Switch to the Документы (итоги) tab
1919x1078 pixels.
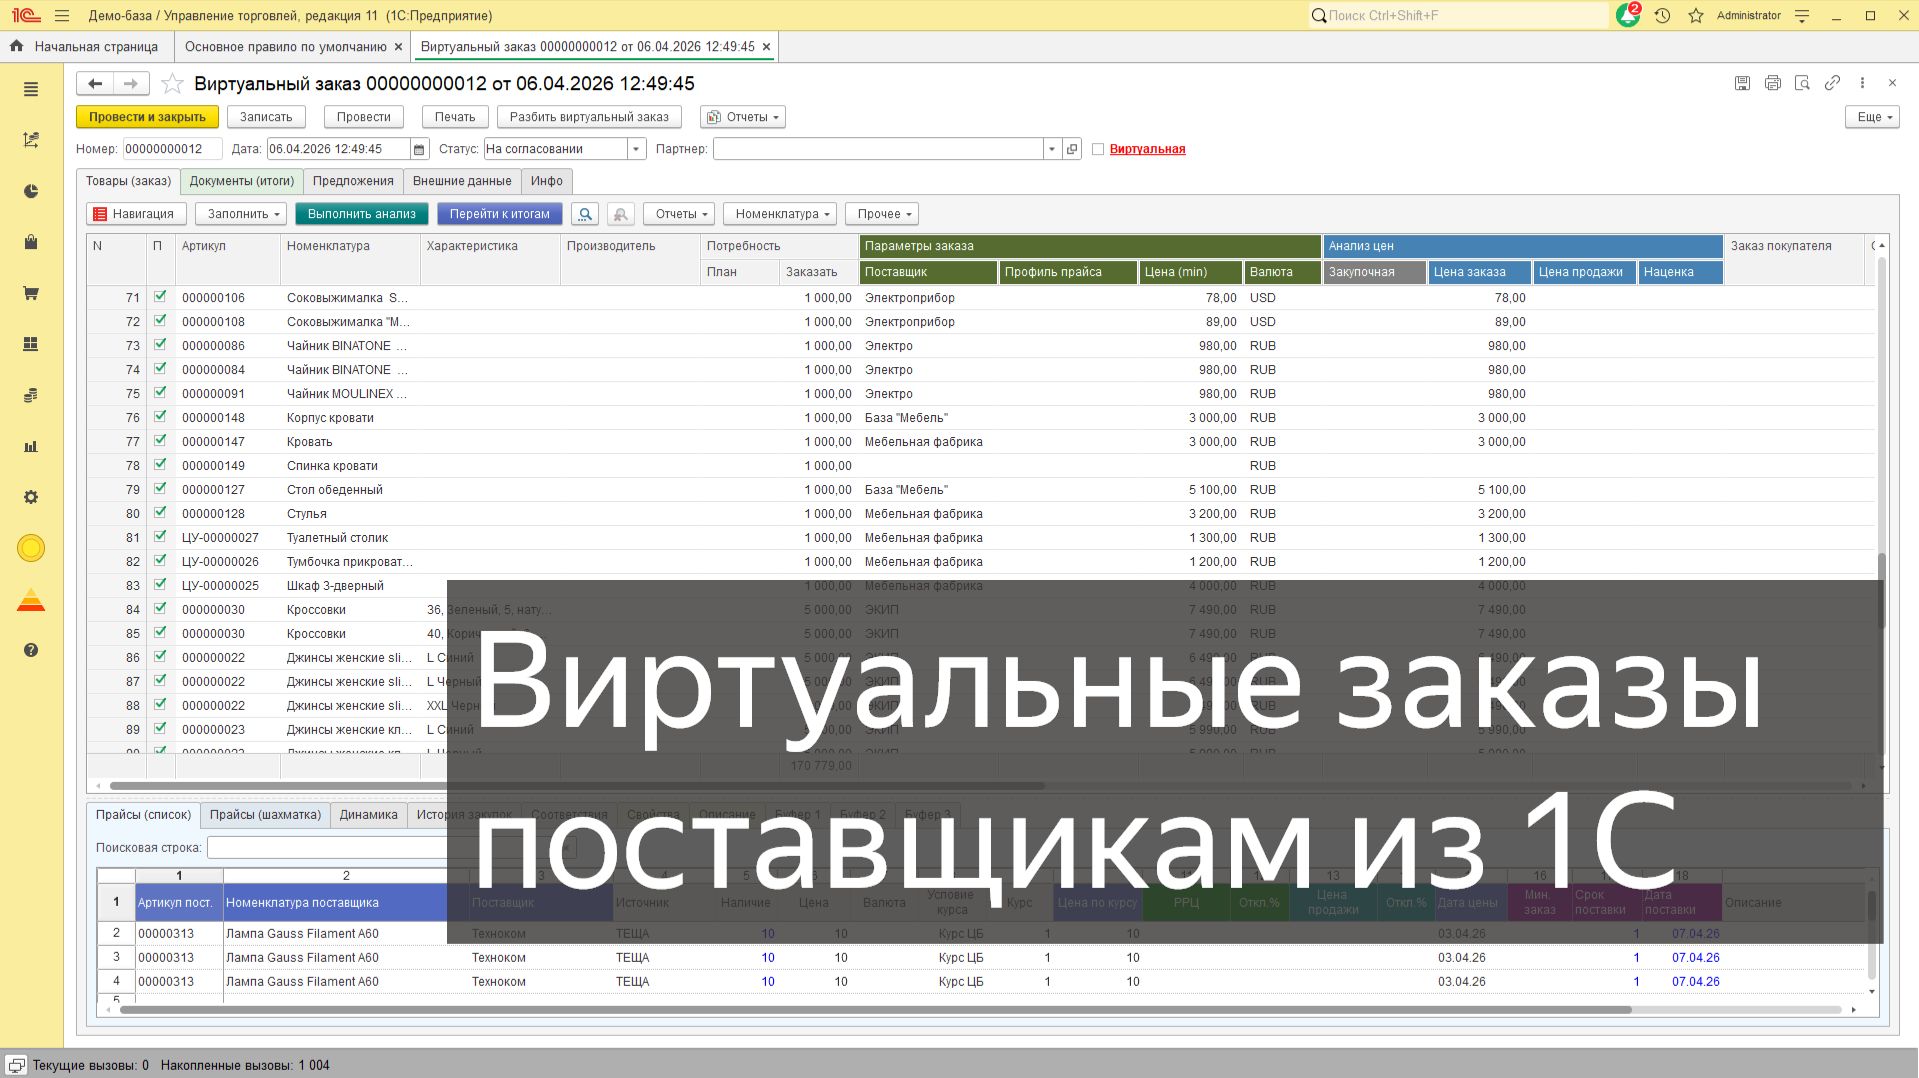coord(242,181)
